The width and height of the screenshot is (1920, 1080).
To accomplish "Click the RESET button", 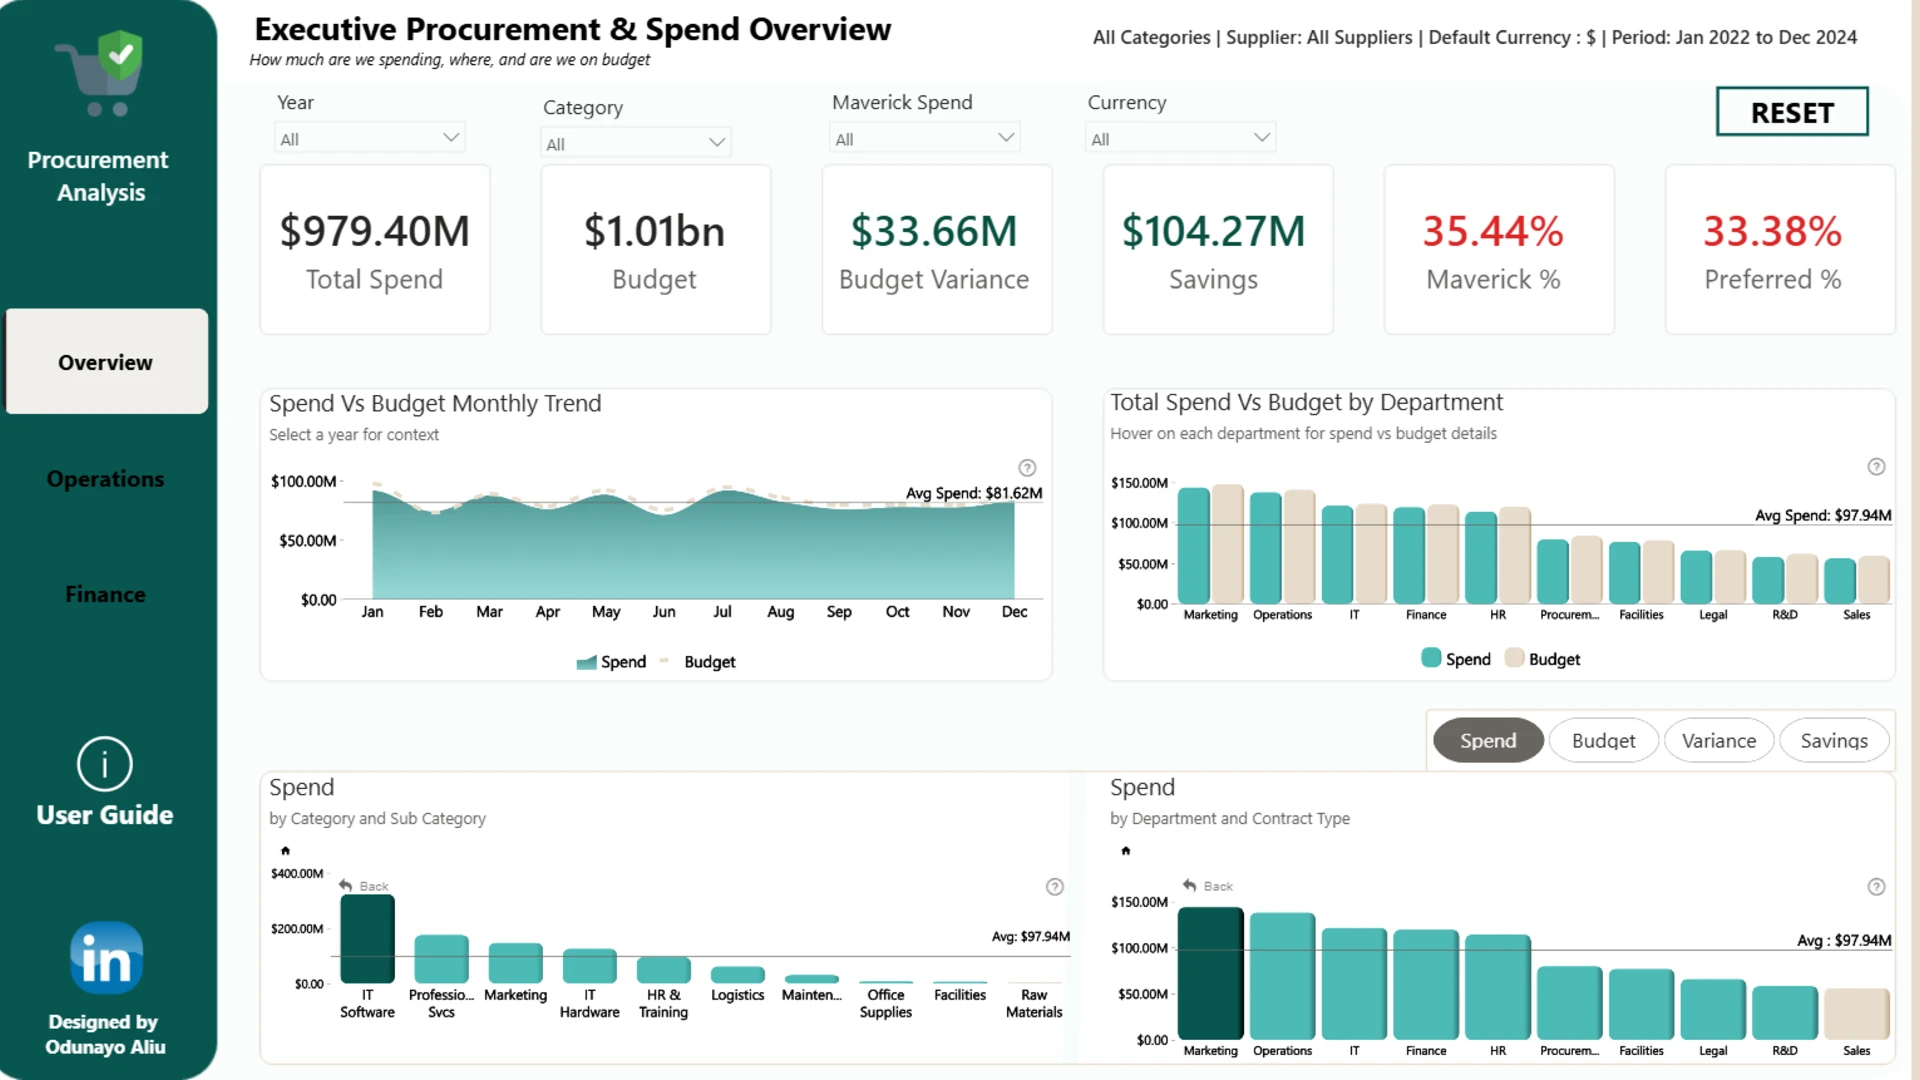I will [x=1792, y=112].
